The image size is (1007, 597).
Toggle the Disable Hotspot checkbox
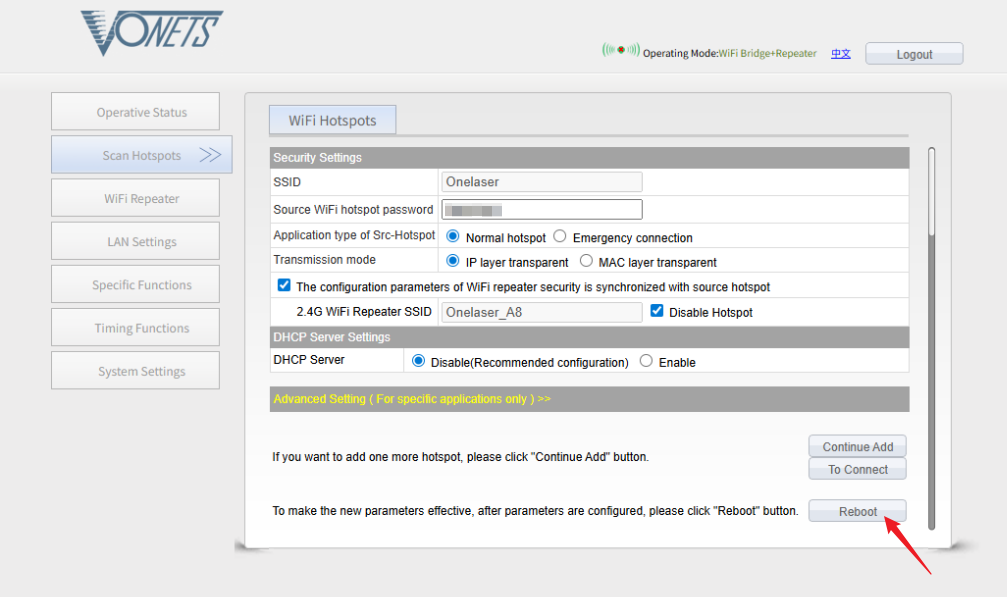(x=657, y=311)
